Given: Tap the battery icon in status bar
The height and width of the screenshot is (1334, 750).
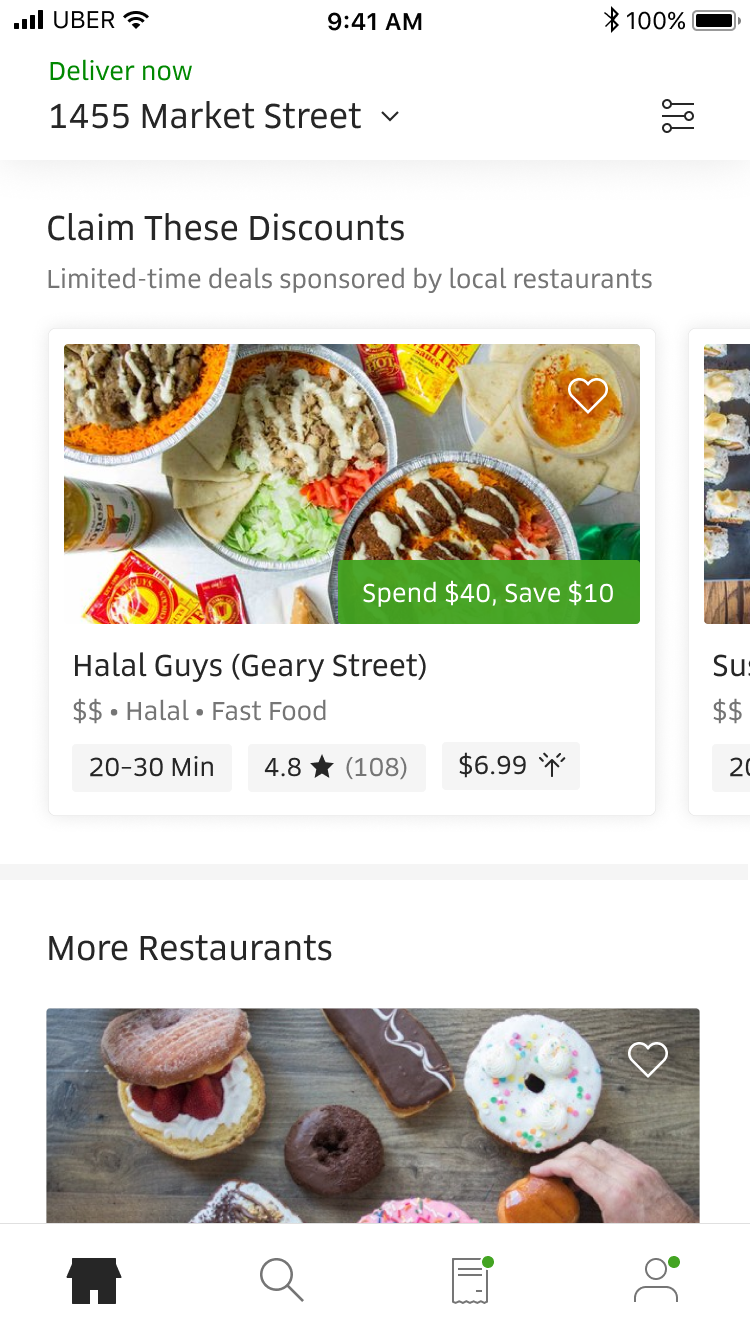Looking at the screenshot, I should pyautogui.click(x=714, y=20).
